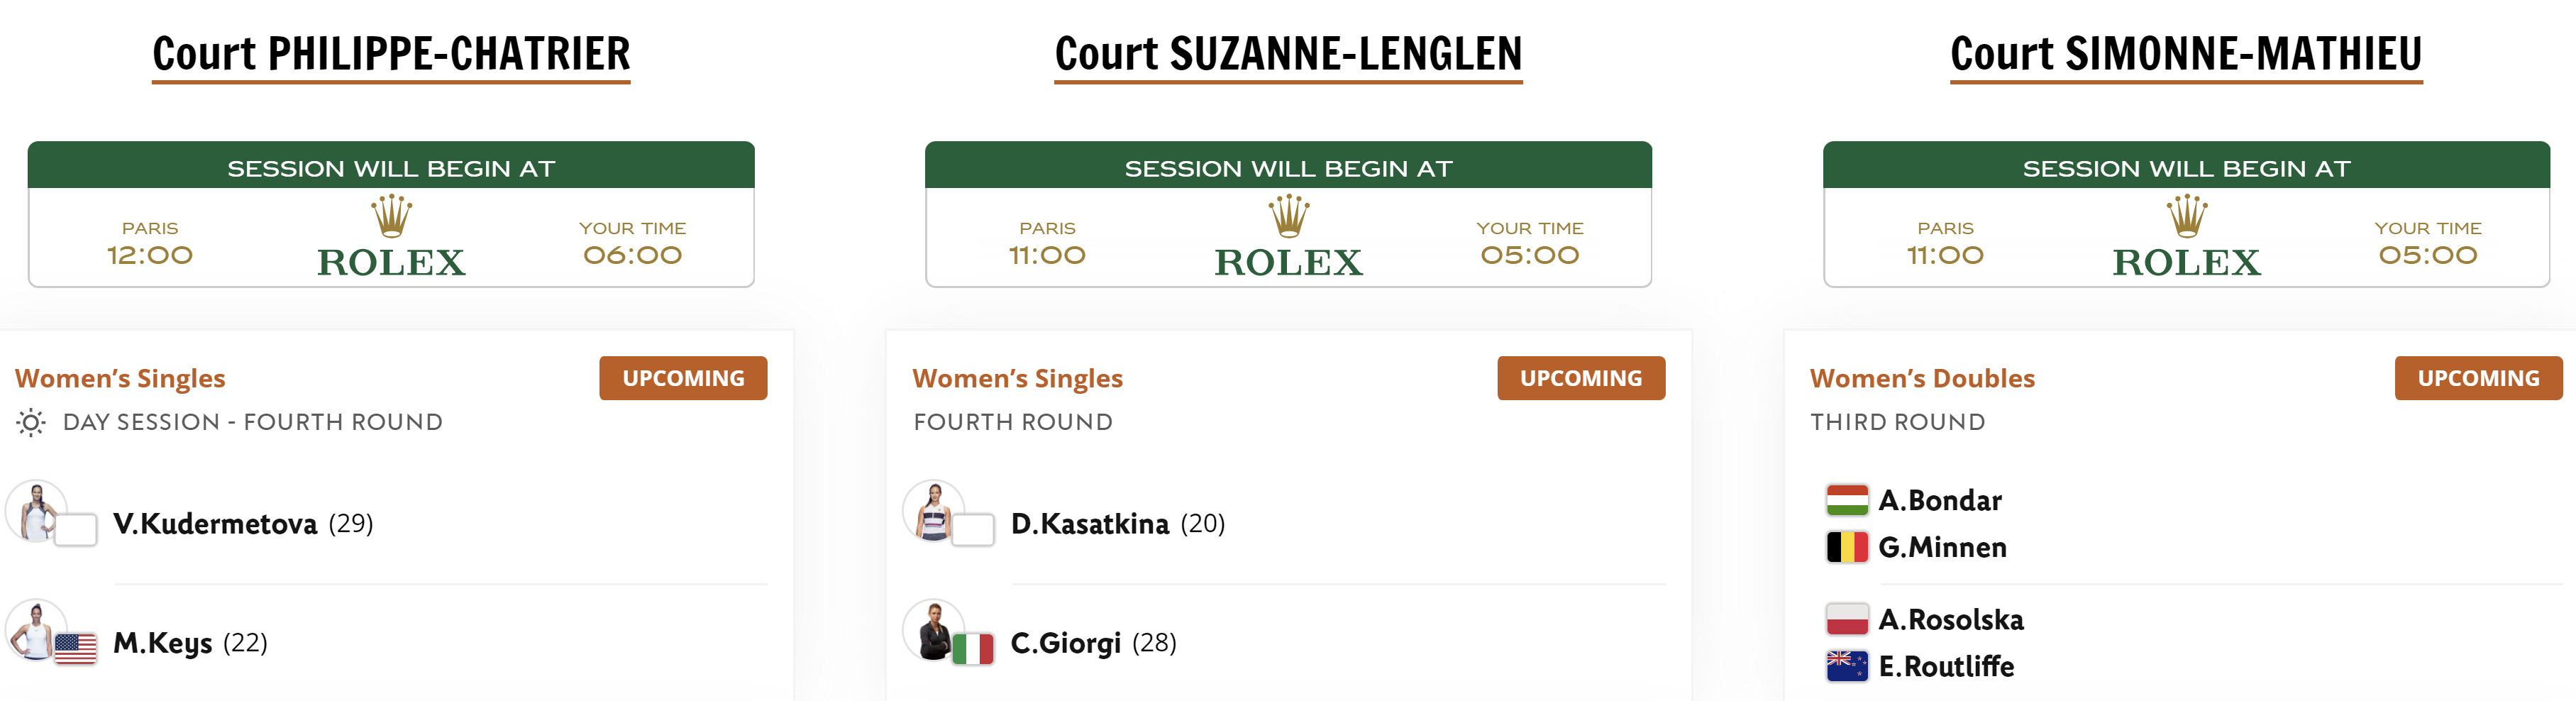Click the USA flag beside M.Keys
This screenshot has height=701, width=2576.
click(75, 648)
